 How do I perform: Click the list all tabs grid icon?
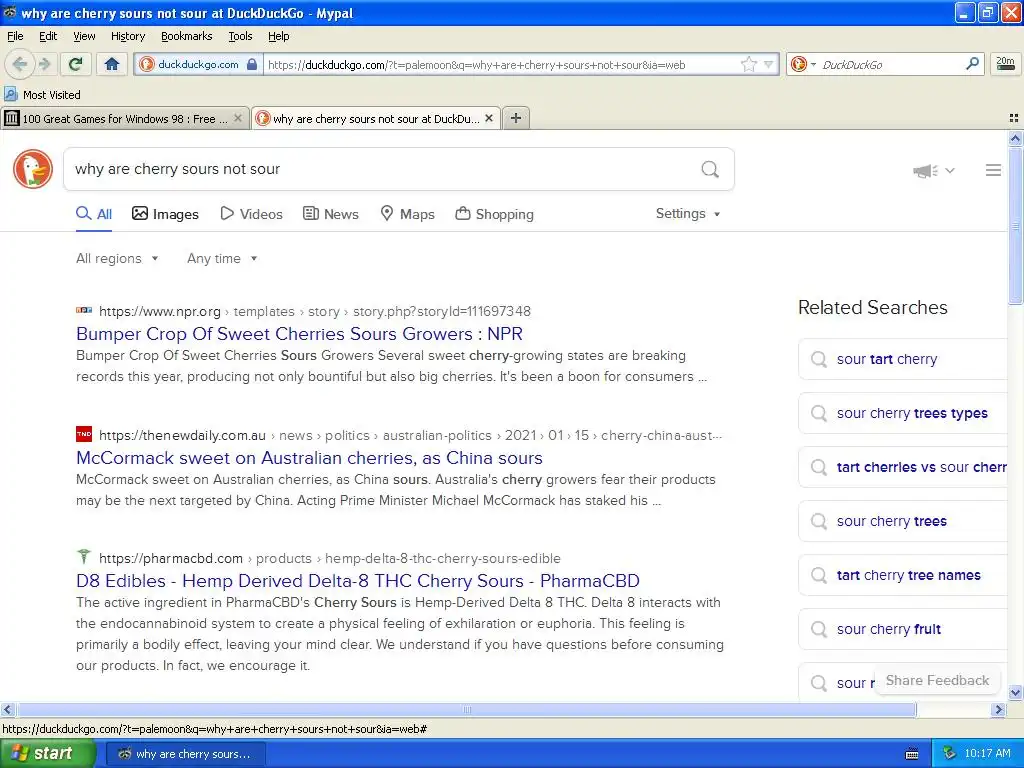1014,118
